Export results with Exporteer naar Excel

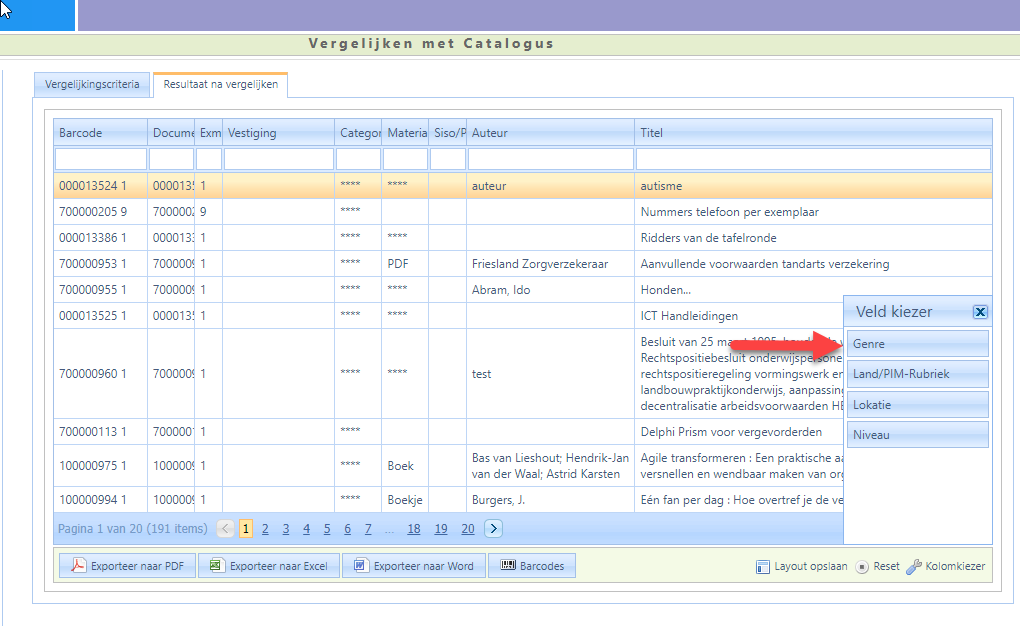click(268, 566)
